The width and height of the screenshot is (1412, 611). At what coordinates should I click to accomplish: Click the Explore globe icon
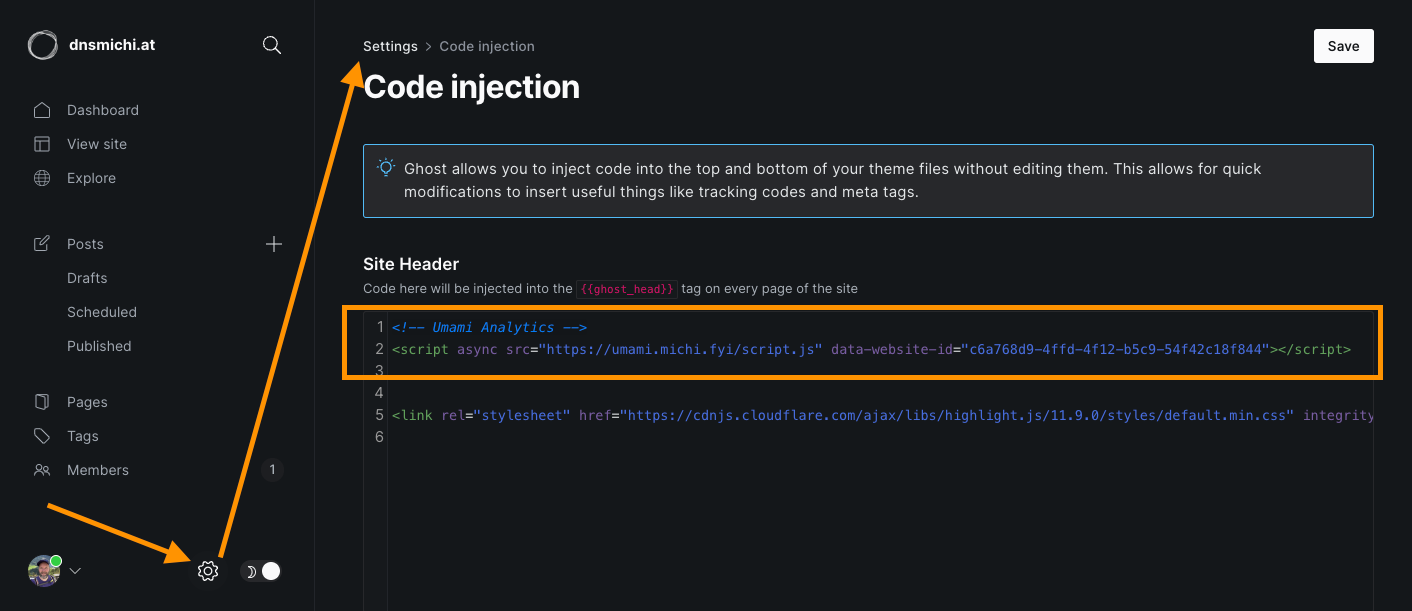click(x=42, y=178)
